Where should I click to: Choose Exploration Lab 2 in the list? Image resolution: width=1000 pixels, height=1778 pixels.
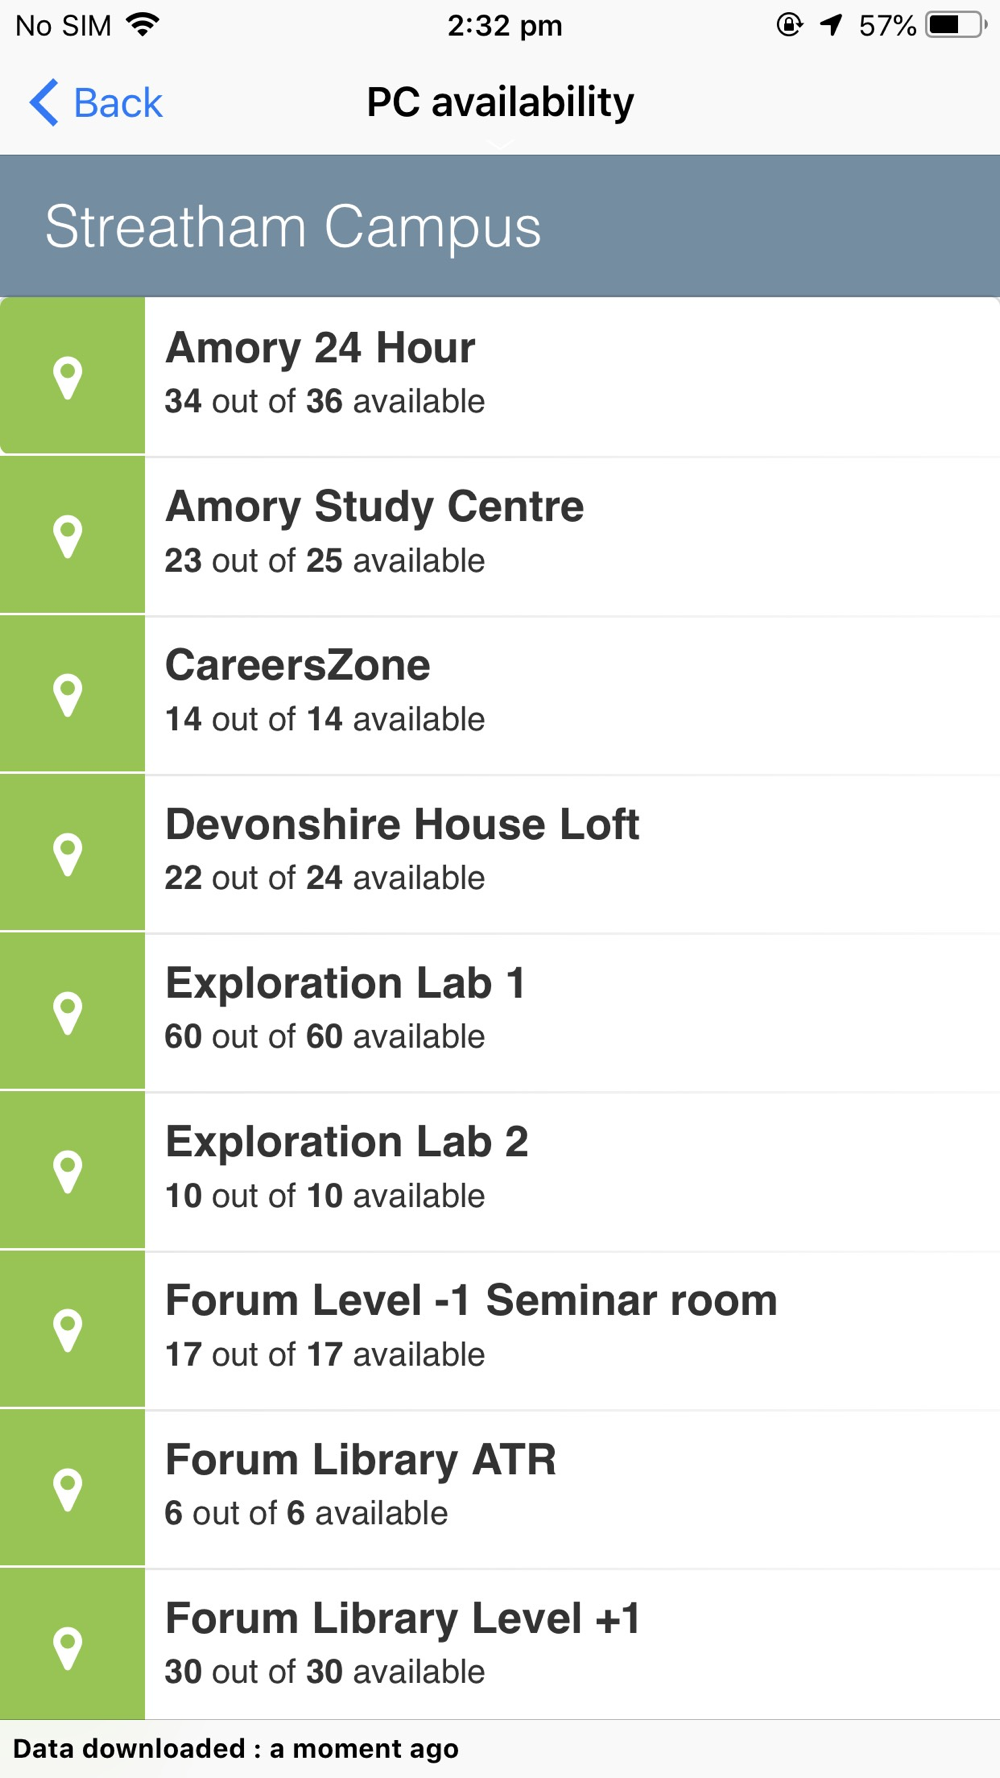(500, 1170)
